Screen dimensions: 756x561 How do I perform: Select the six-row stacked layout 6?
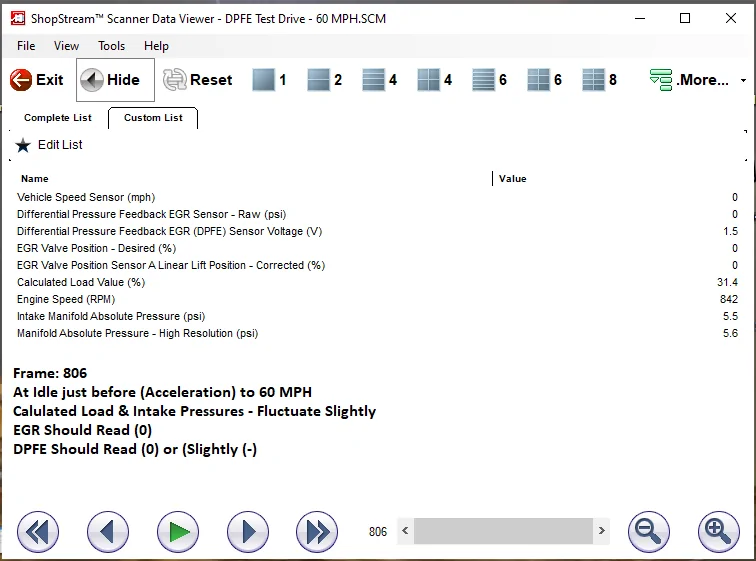pyautogui.click(x=489, y=80)
